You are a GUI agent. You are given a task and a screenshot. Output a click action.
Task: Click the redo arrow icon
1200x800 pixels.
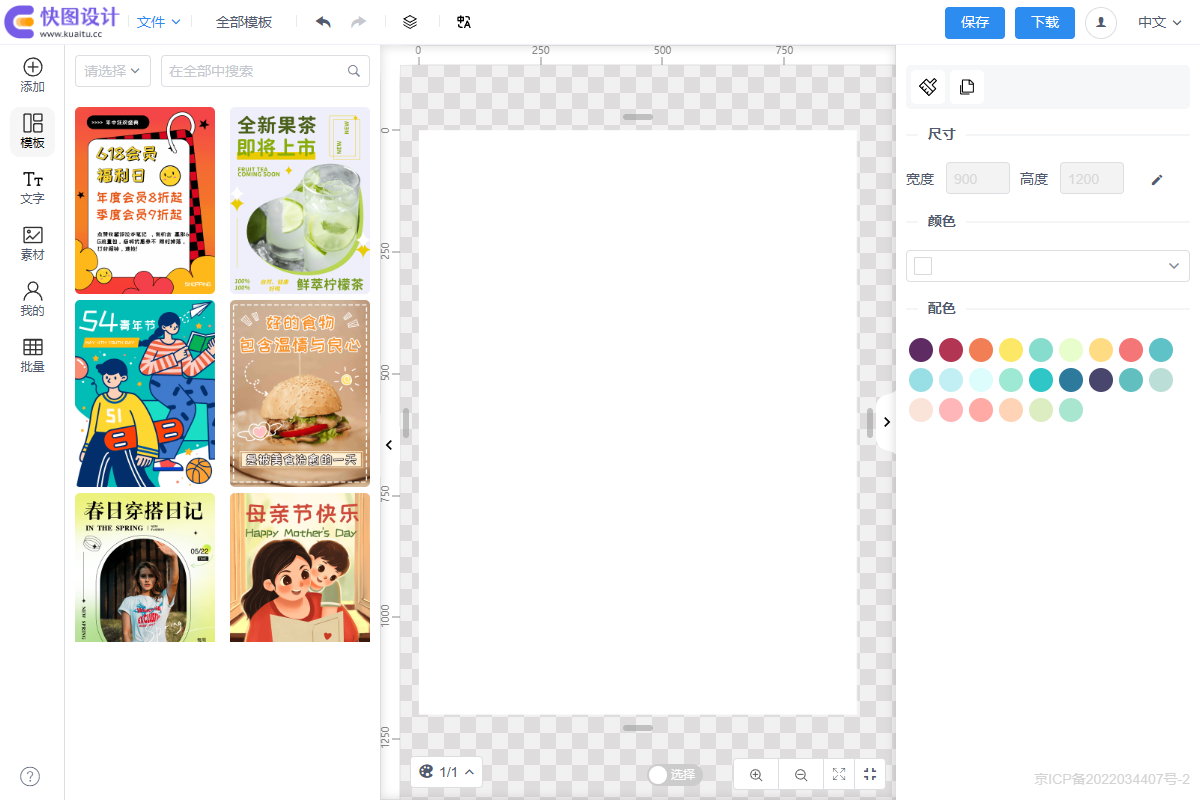tap(358, 22)
